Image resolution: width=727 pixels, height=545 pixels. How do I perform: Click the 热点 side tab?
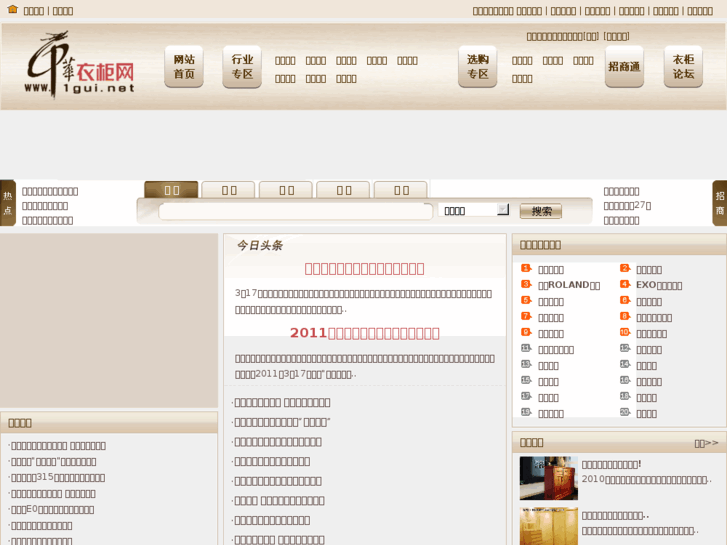click(x=7, y=203)
